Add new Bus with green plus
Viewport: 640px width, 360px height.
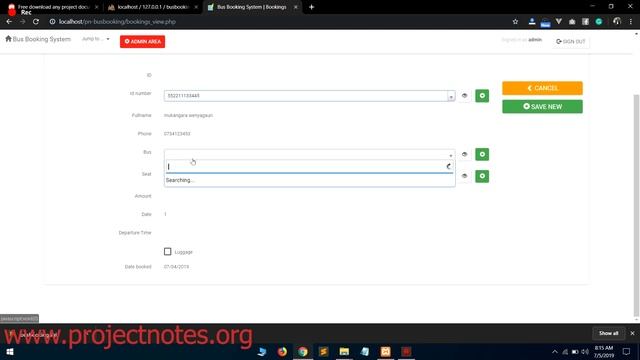tap(482, 154)
